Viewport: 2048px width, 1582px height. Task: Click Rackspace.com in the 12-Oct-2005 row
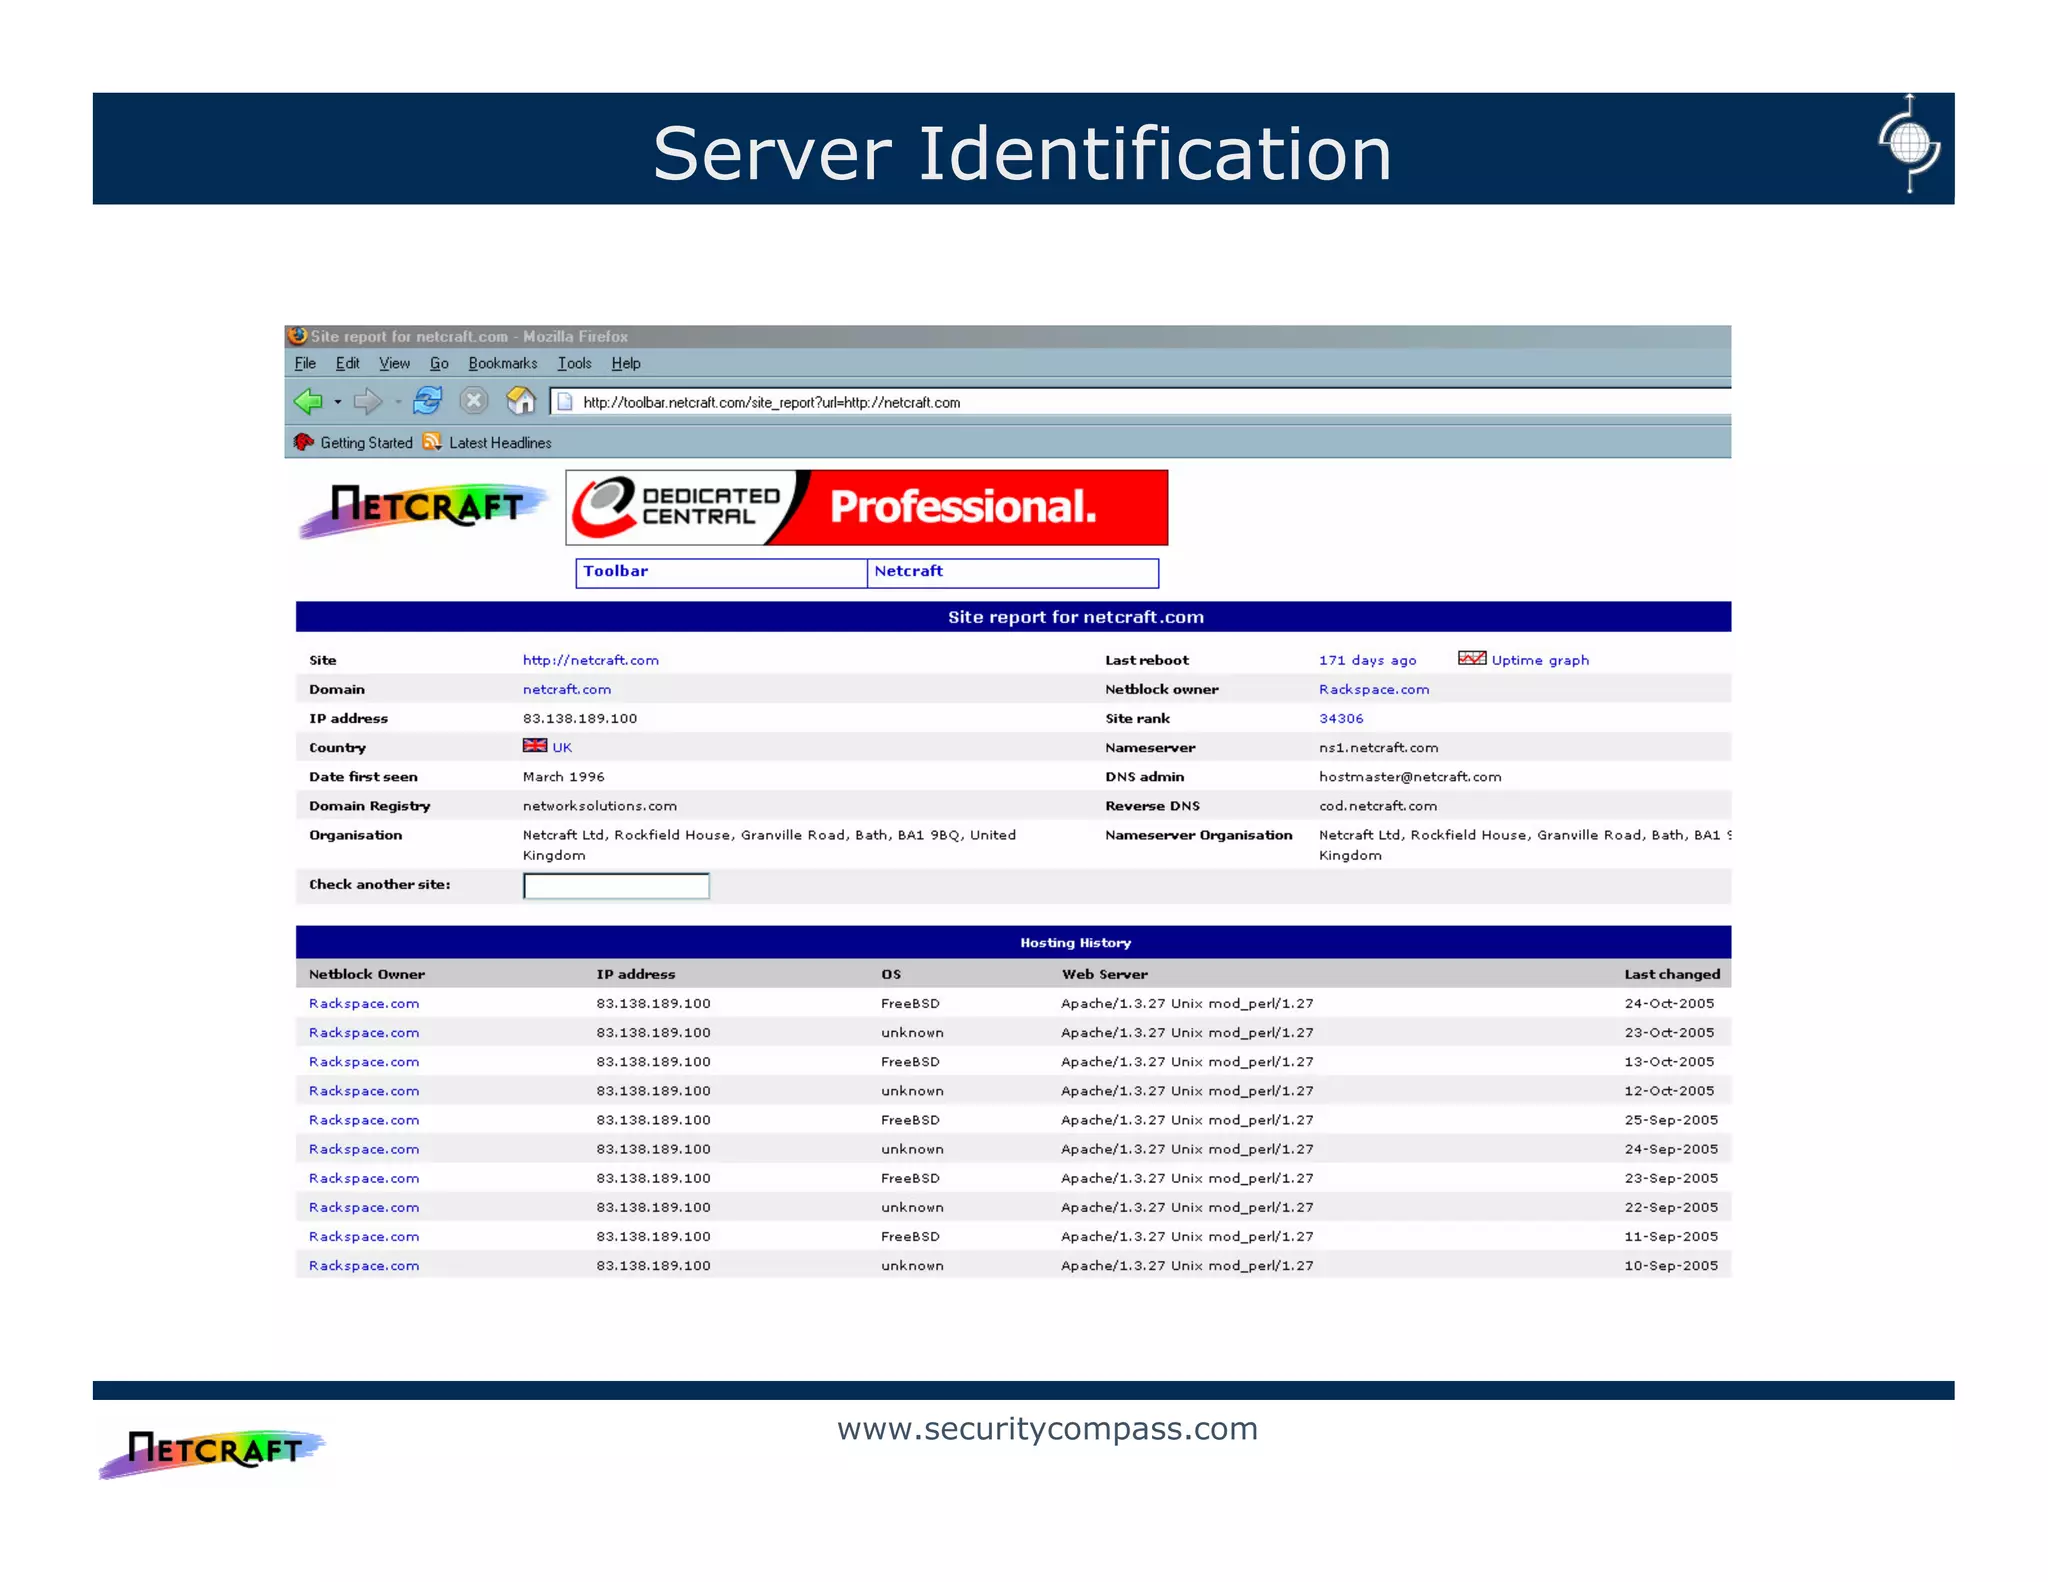tap(364, 1090)
